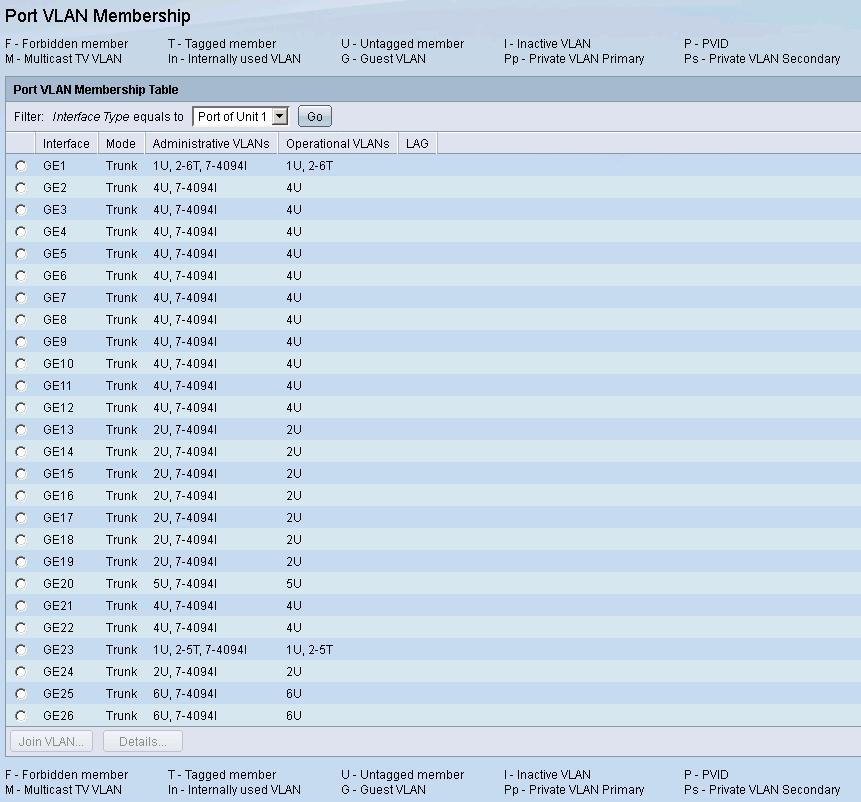Screen dimensions: 861x802
Task: Sort by the Interface column header
Action: [x=66, y=143]
